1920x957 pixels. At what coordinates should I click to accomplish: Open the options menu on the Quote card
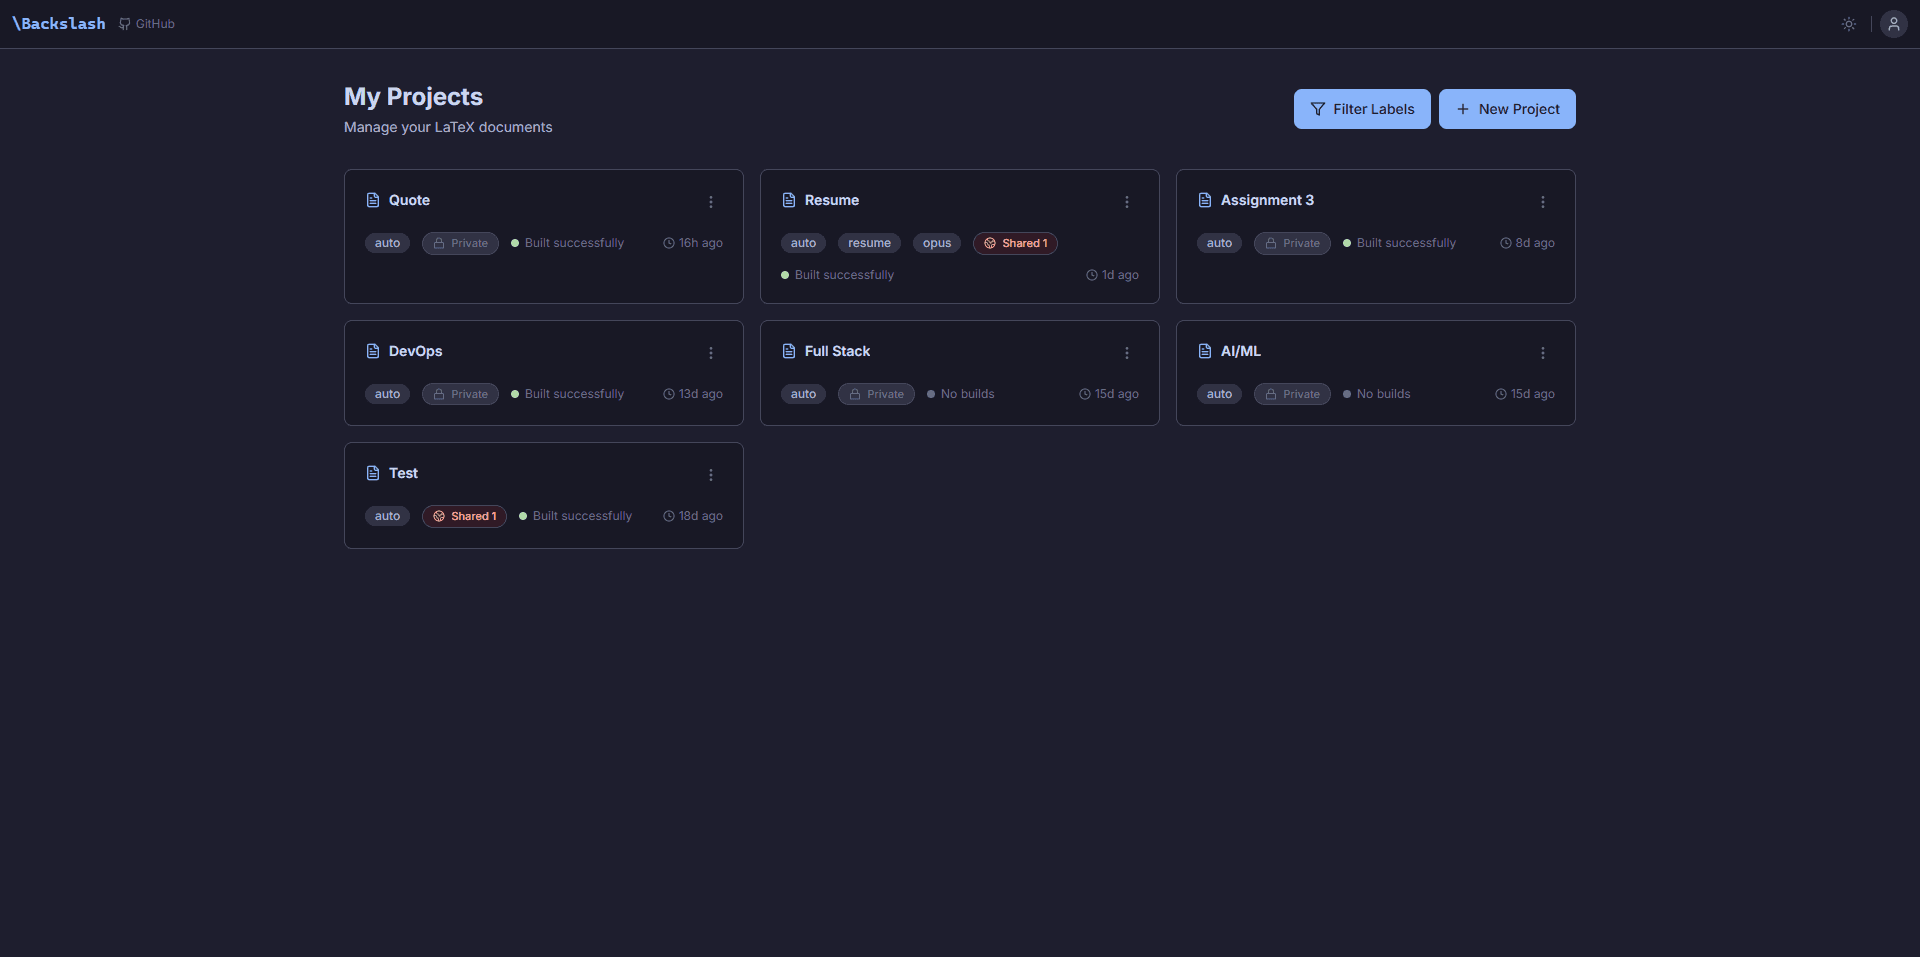(710, 202)
